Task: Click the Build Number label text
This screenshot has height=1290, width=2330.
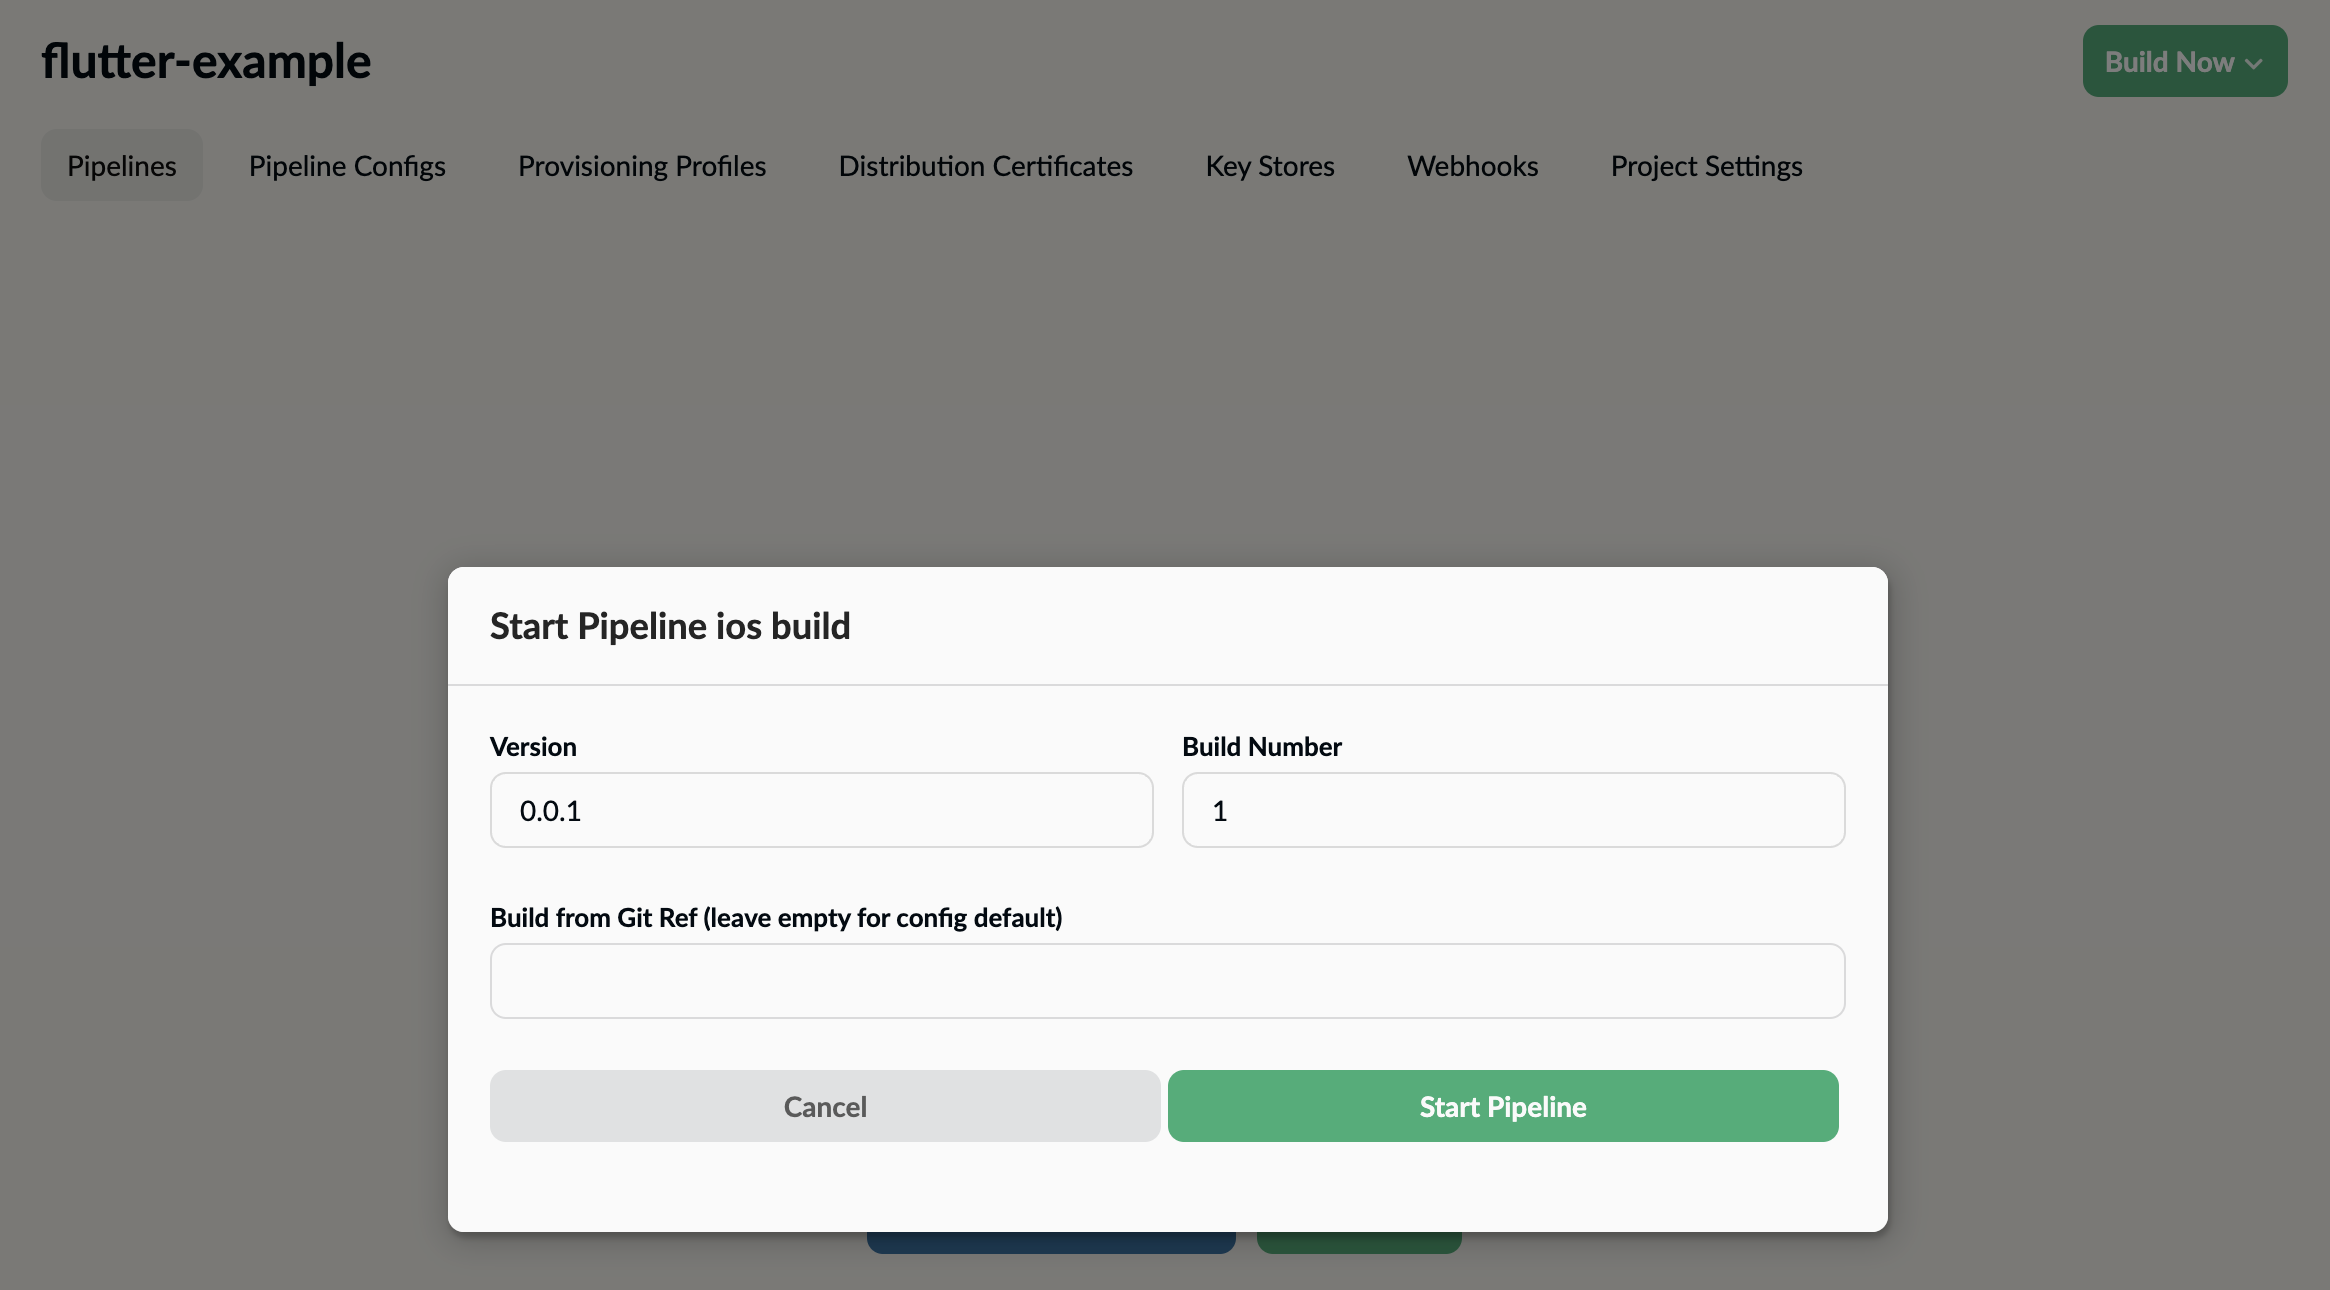Action: pos(1261,747)
